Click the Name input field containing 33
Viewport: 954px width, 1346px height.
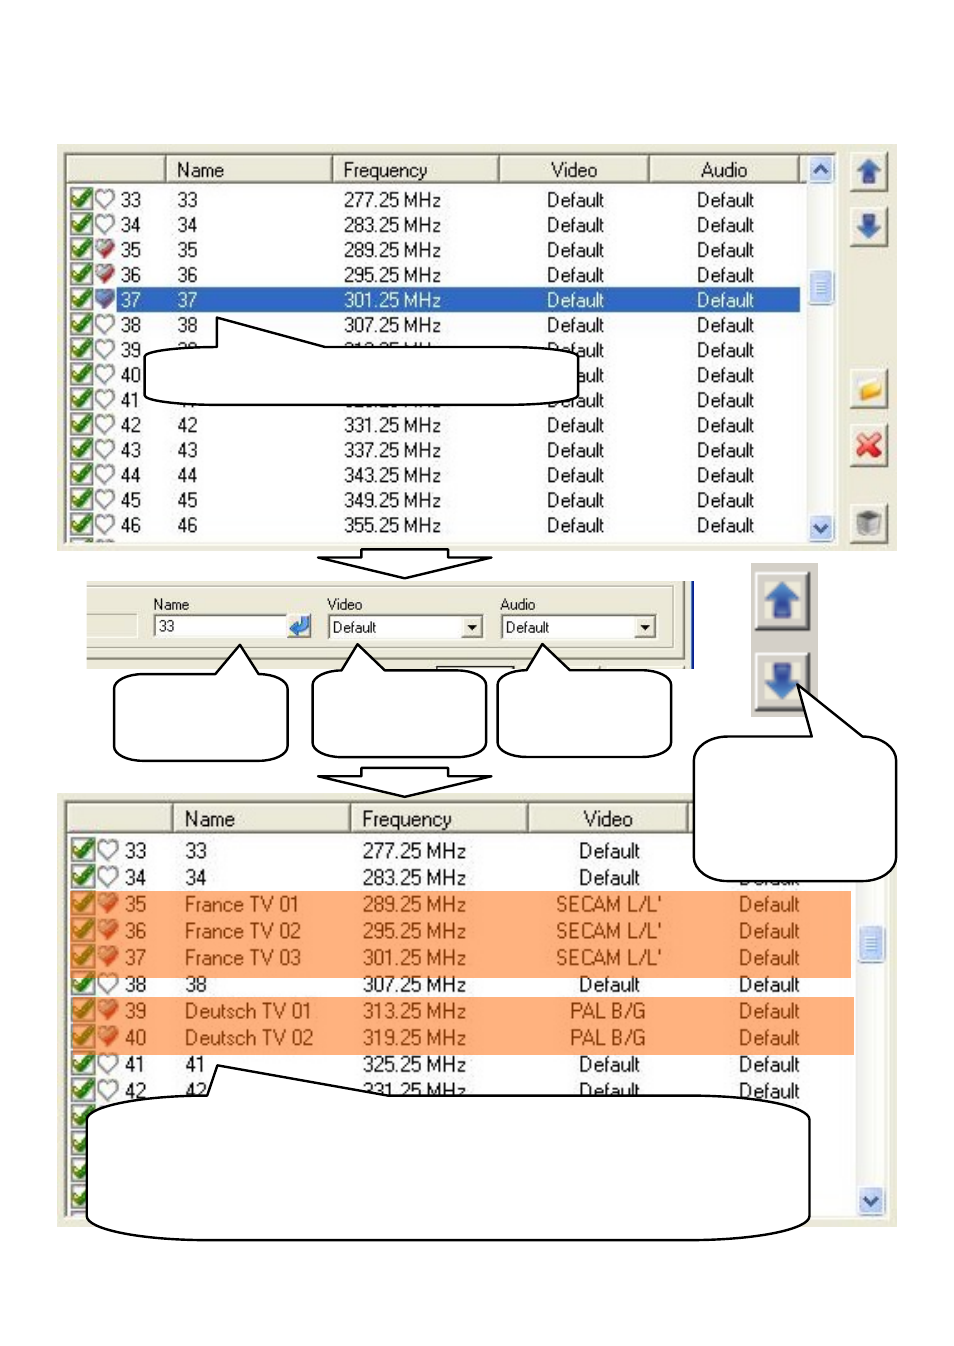[x=220, y=627]
